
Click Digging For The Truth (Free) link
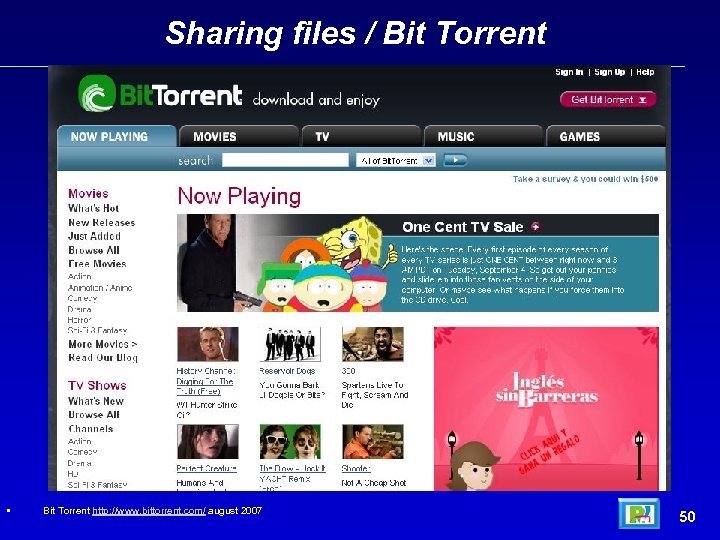tap(205, 386)
